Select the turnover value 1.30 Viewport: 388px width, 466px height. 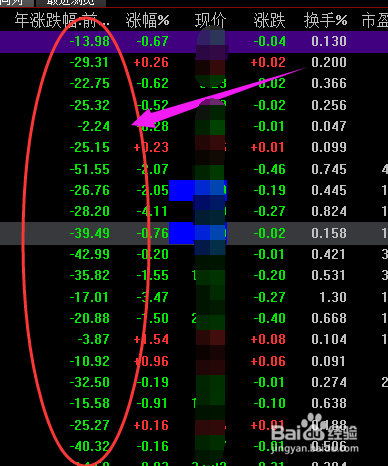tap(333, 297)
